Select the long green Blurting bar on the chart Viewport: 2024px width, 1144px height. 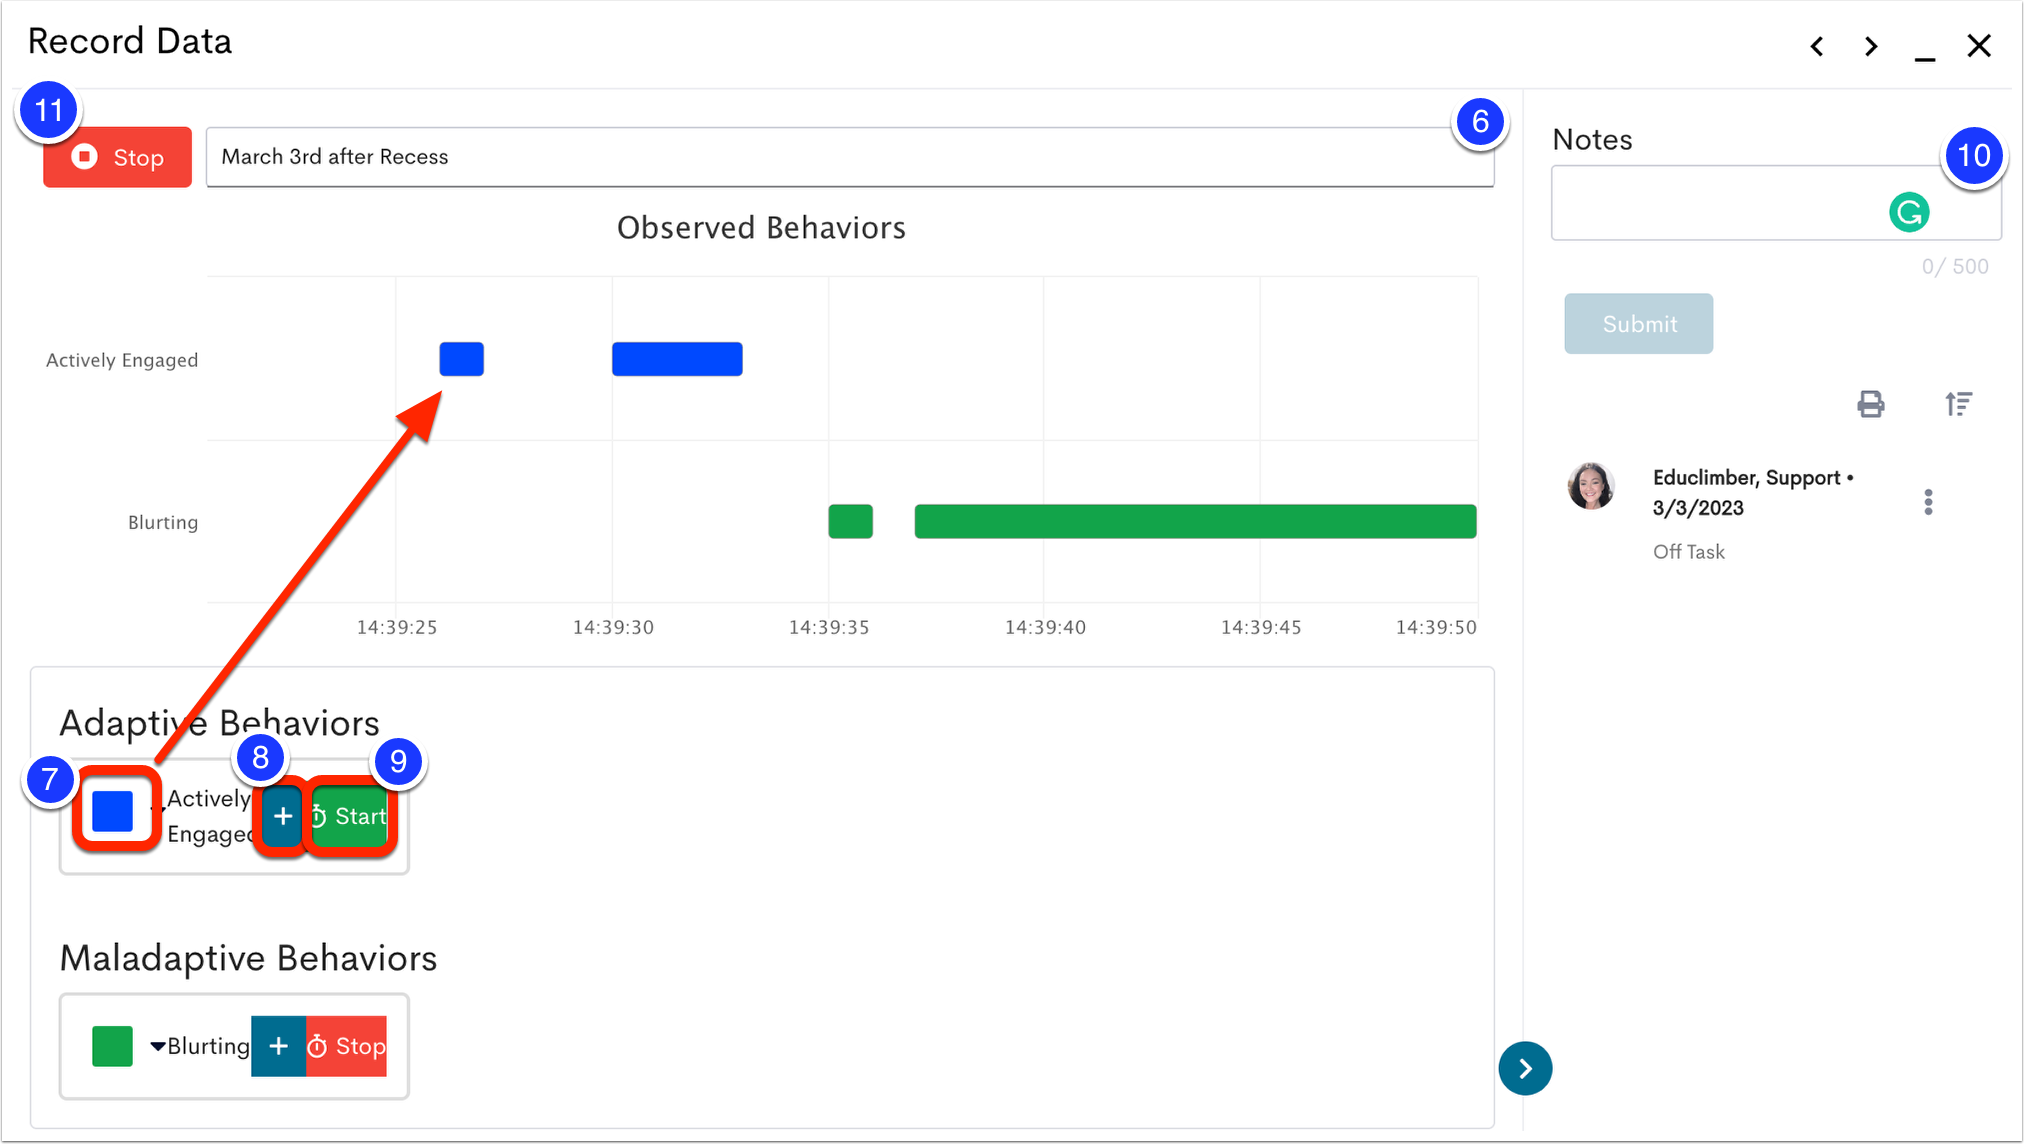click(x=1195, y=521)
